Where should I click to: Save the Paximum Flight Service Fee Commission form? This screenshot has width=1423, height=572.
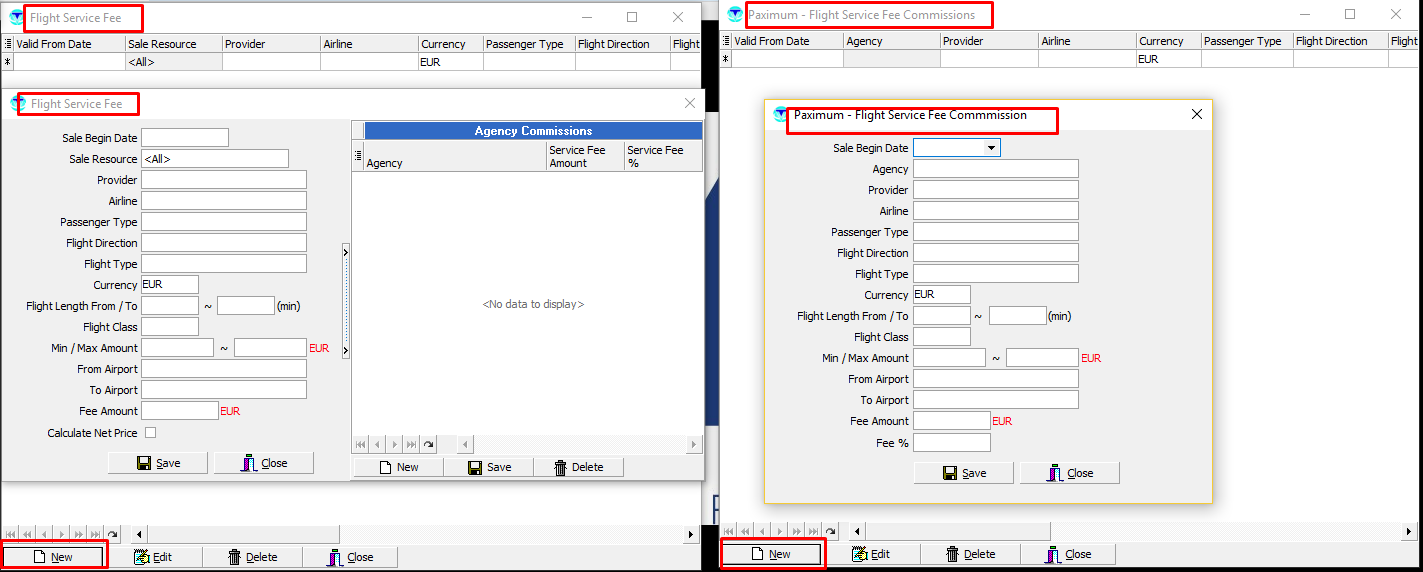963,473
